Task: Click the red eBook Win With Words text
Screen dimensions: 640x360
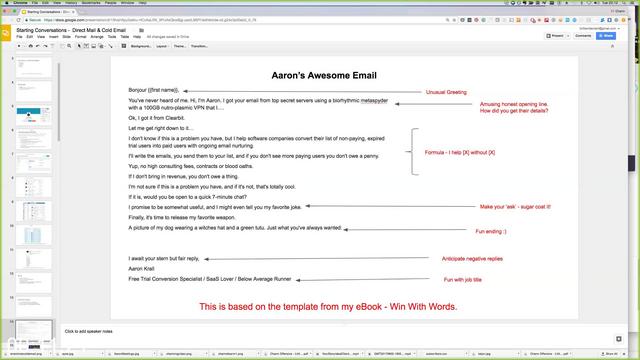Action: [x=328, y=307]
